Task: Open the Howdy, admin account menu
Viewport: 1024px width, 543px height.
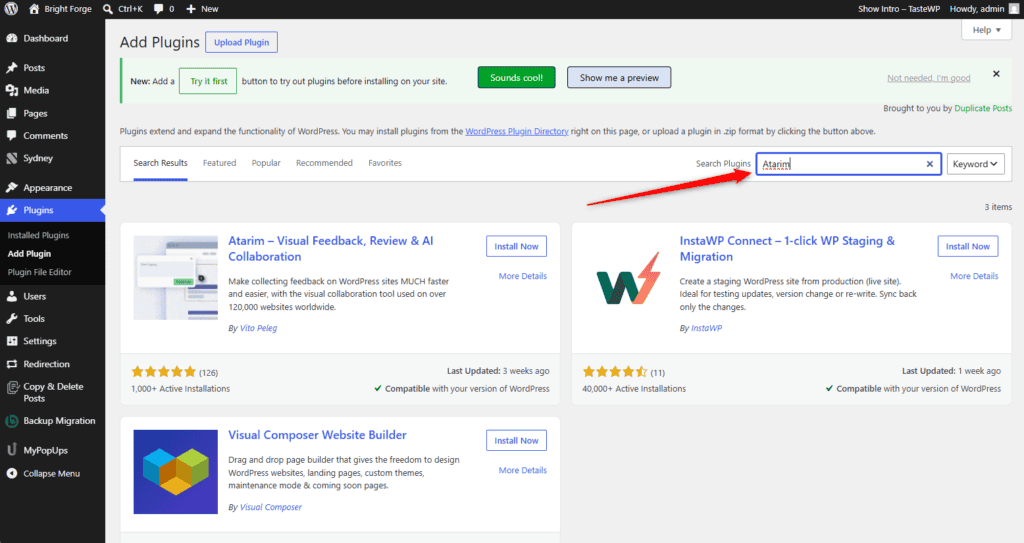Action: point(984,9)
